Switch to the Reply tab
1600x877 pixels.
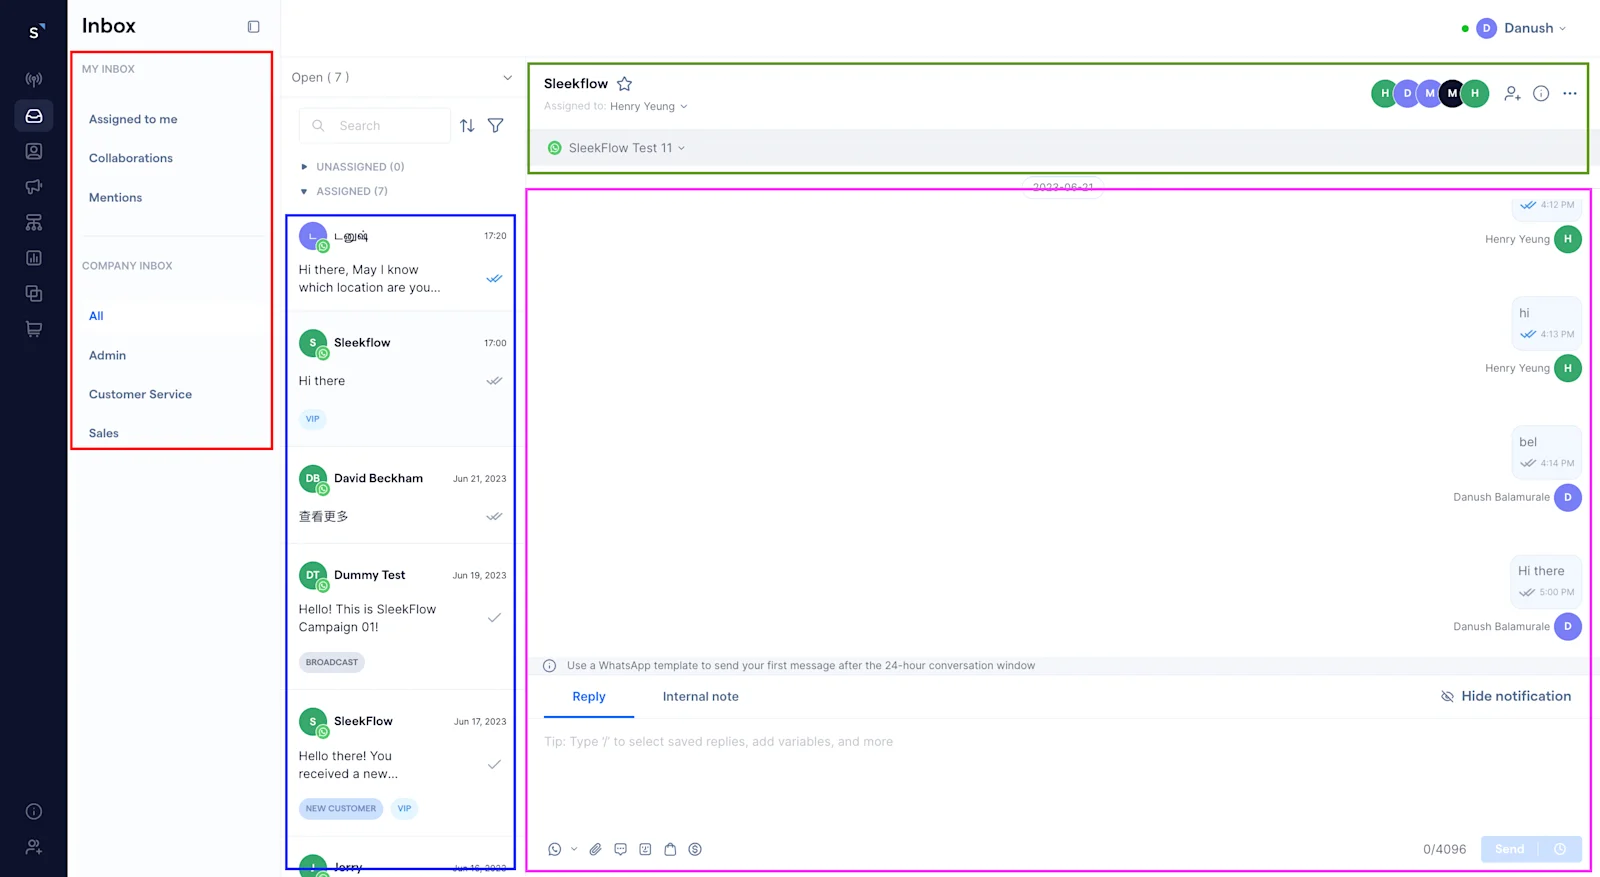[589, 697]
